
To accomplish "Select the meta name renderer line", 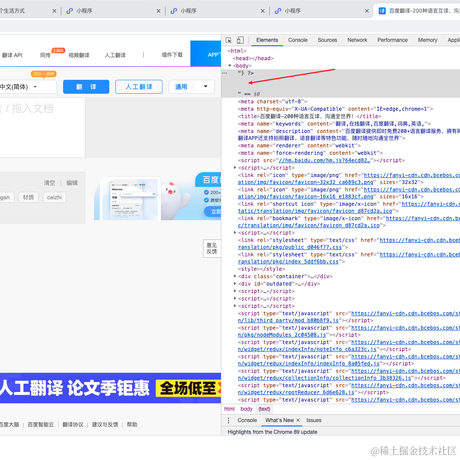I will click(x=299, y=146).
